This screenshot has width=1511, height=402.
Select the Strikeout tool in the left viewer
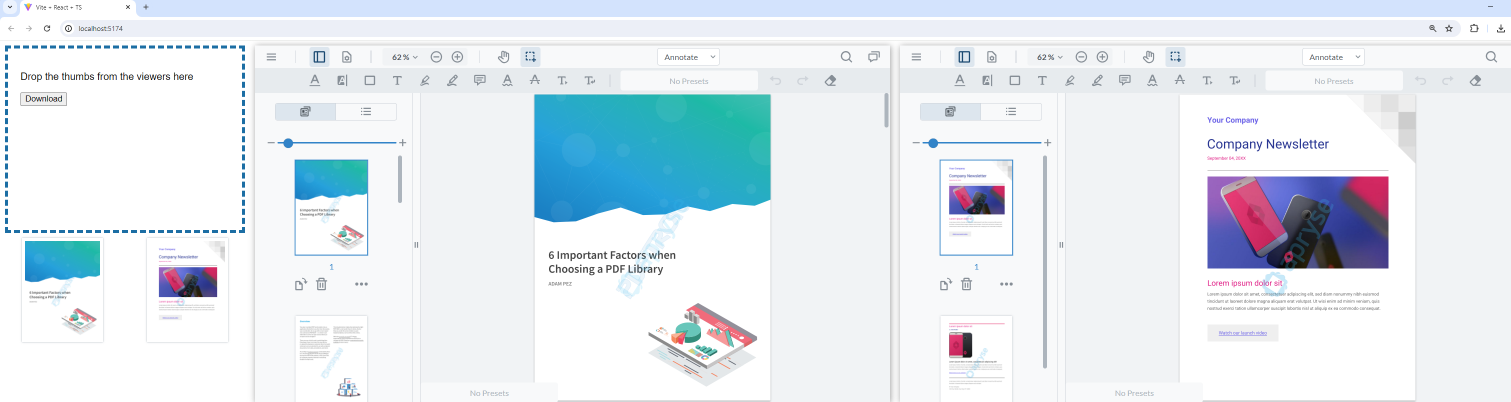[535, 80]
